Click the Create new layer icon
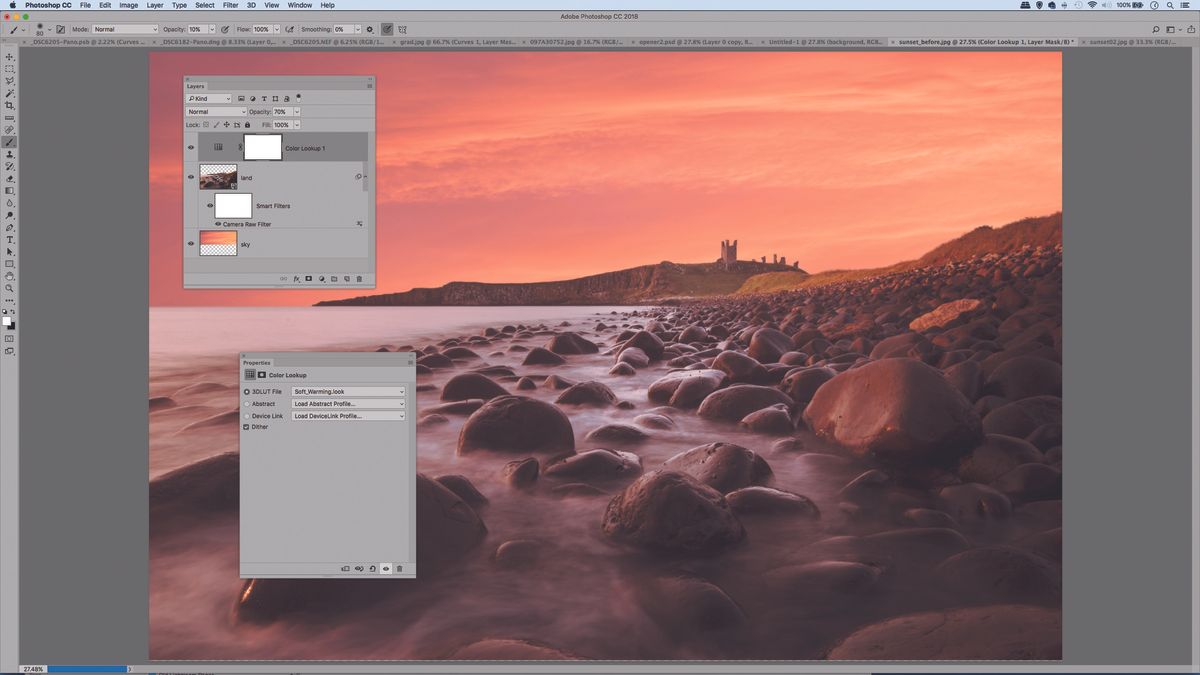Viewport: 1200px width, 675px height. (347, 278)
